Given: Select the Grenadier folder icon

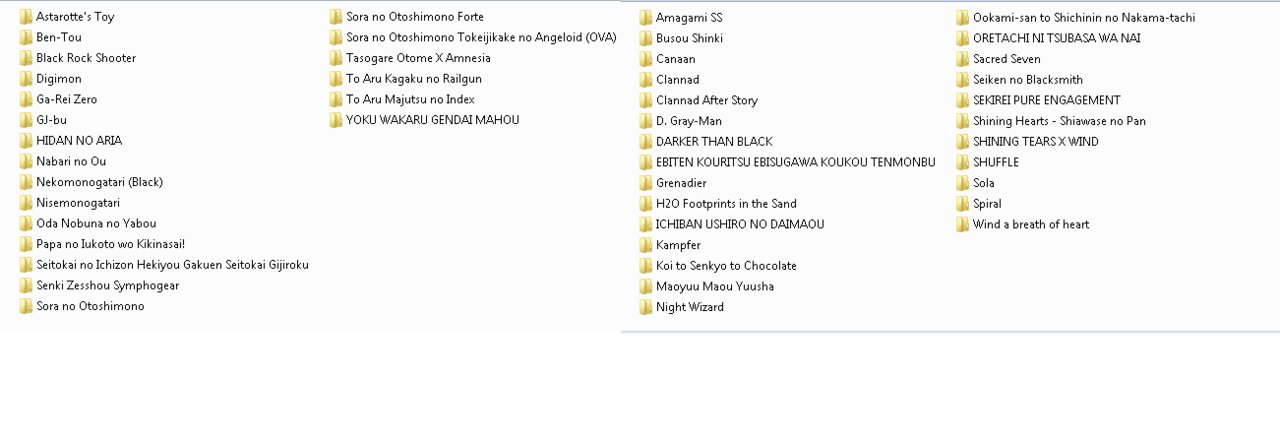Looking at the screenshot, I should (x=646, y=183).
